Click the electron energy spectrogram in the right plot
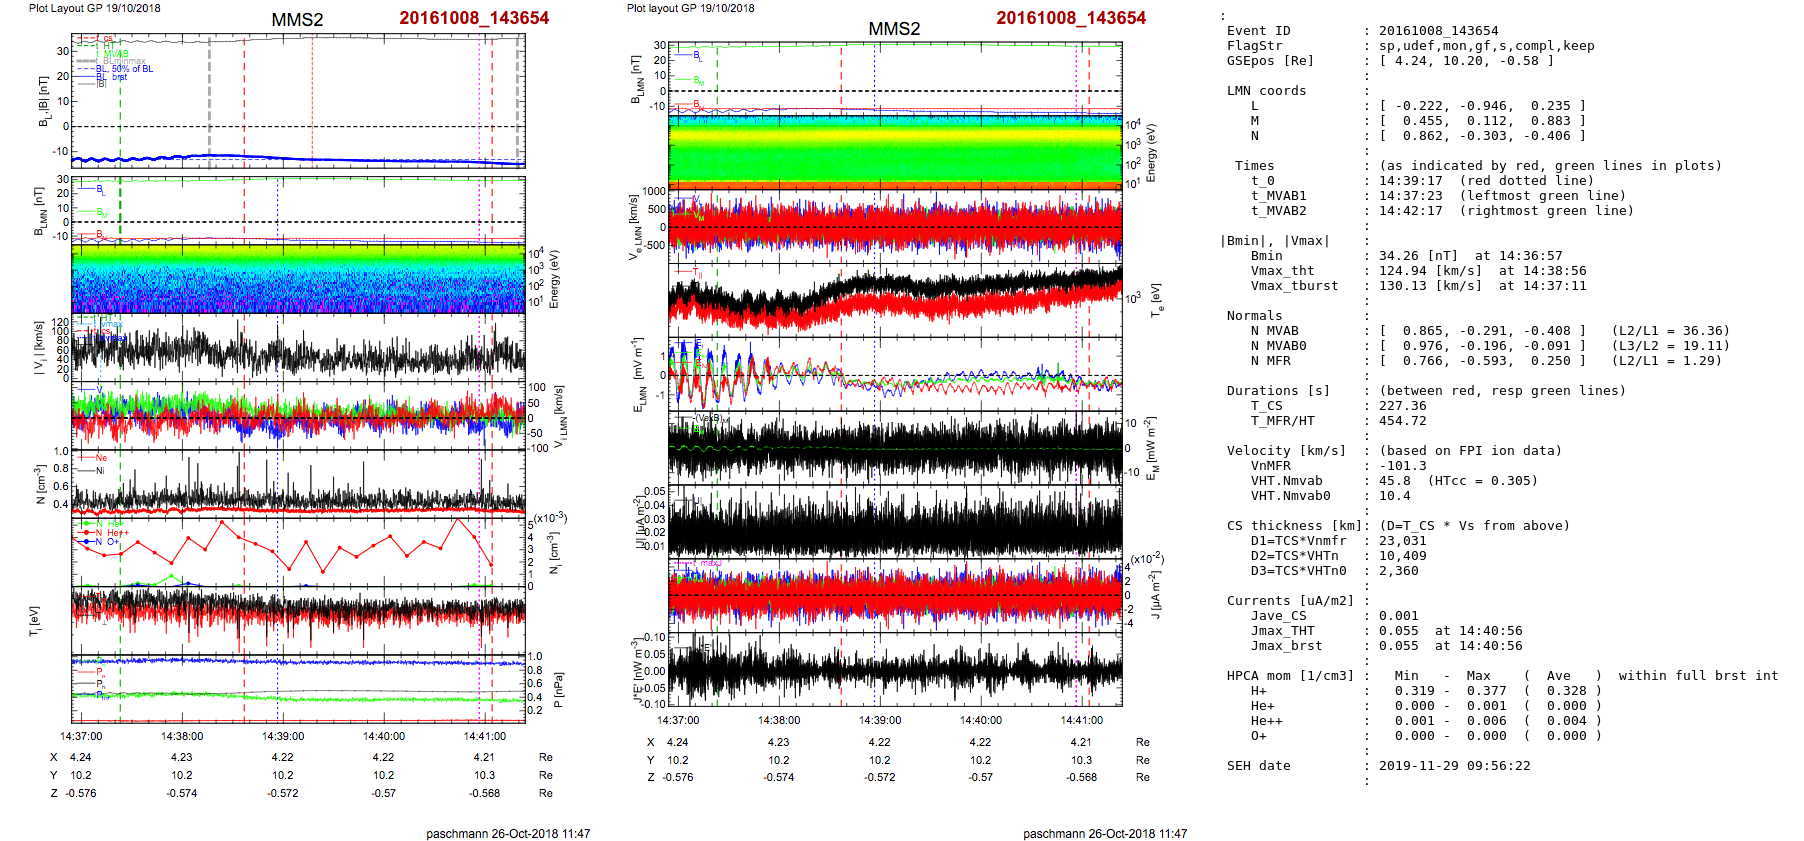The width and height of the screenshot is (1804, 841). (895, 152)
